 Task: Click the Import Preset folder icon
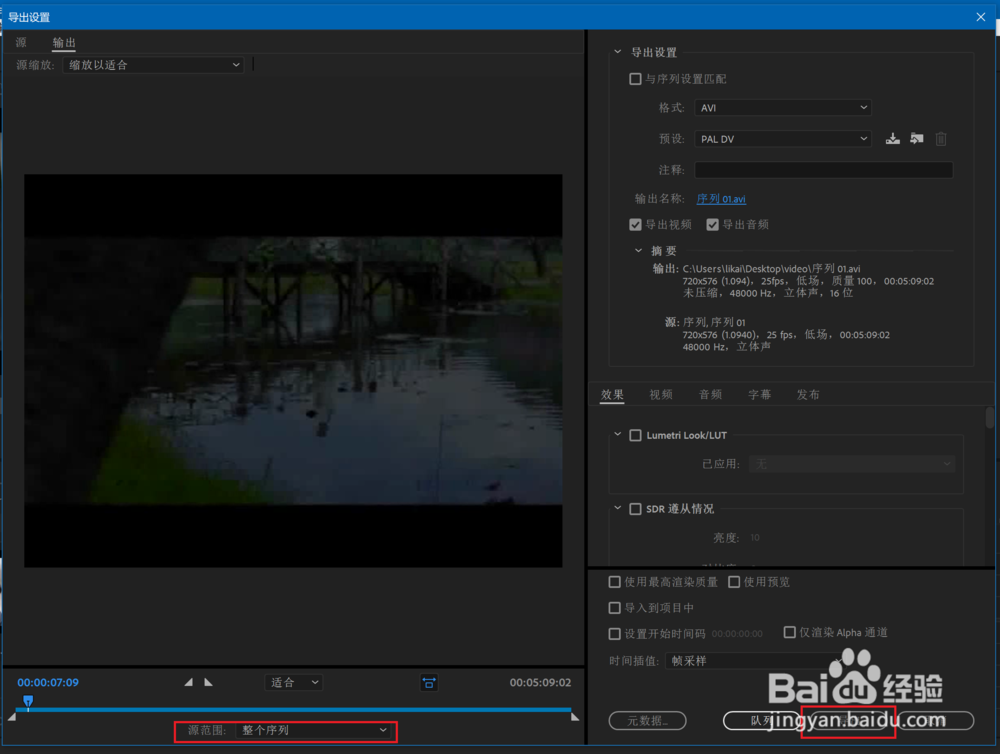coord(916,138)
